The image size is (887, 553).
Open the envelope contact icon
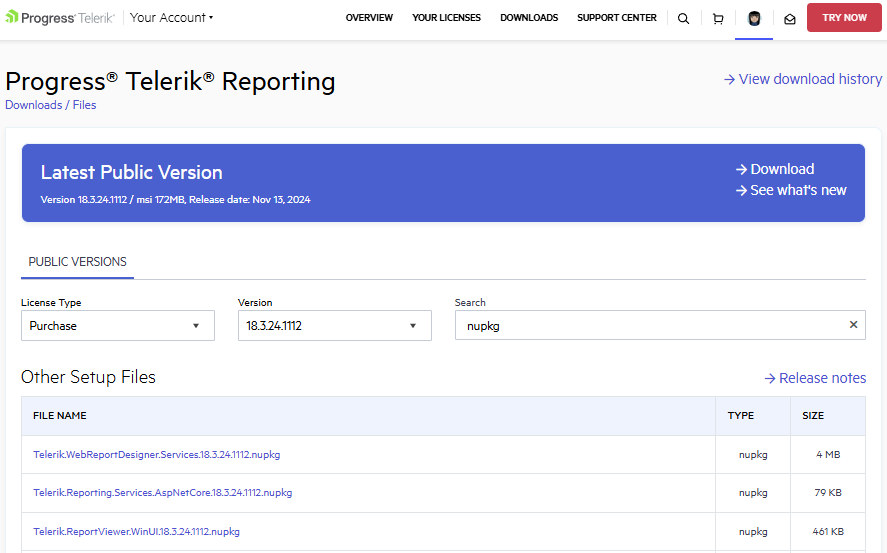click(790, 19)
